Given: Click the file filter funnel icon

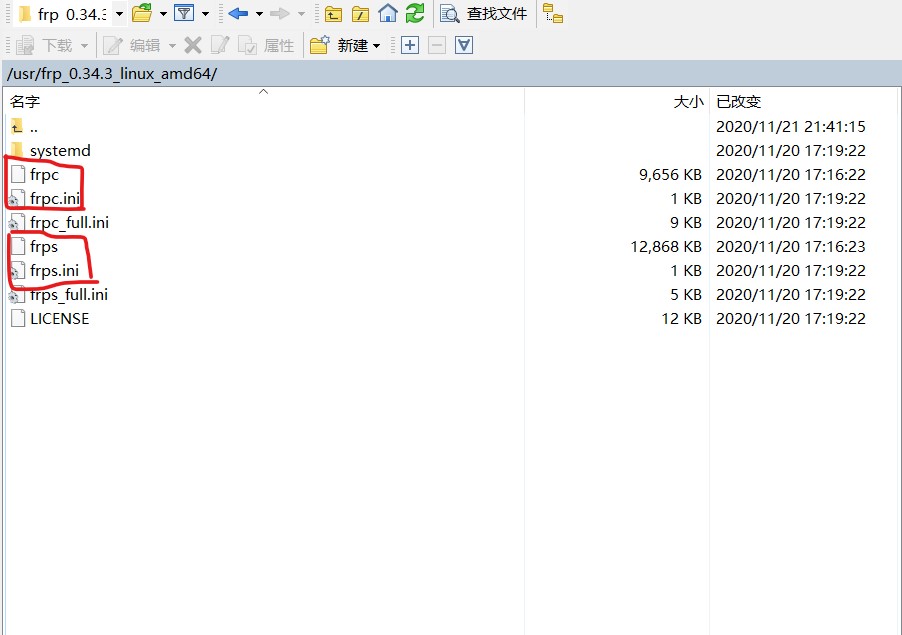Looking at the screenshot, I should [184, 14].
